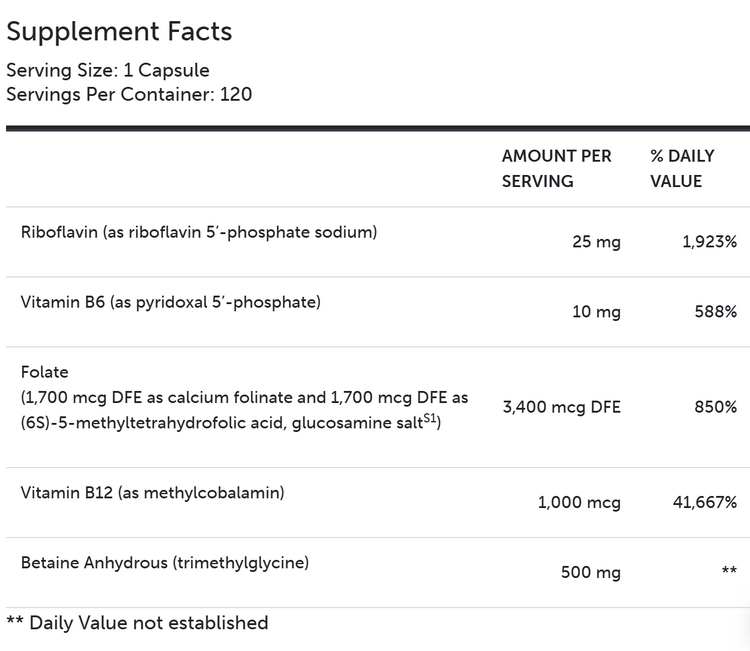This screenshot has height=651, width=750.
Task: Click the Supplement Facts heading
Action: 119,31
